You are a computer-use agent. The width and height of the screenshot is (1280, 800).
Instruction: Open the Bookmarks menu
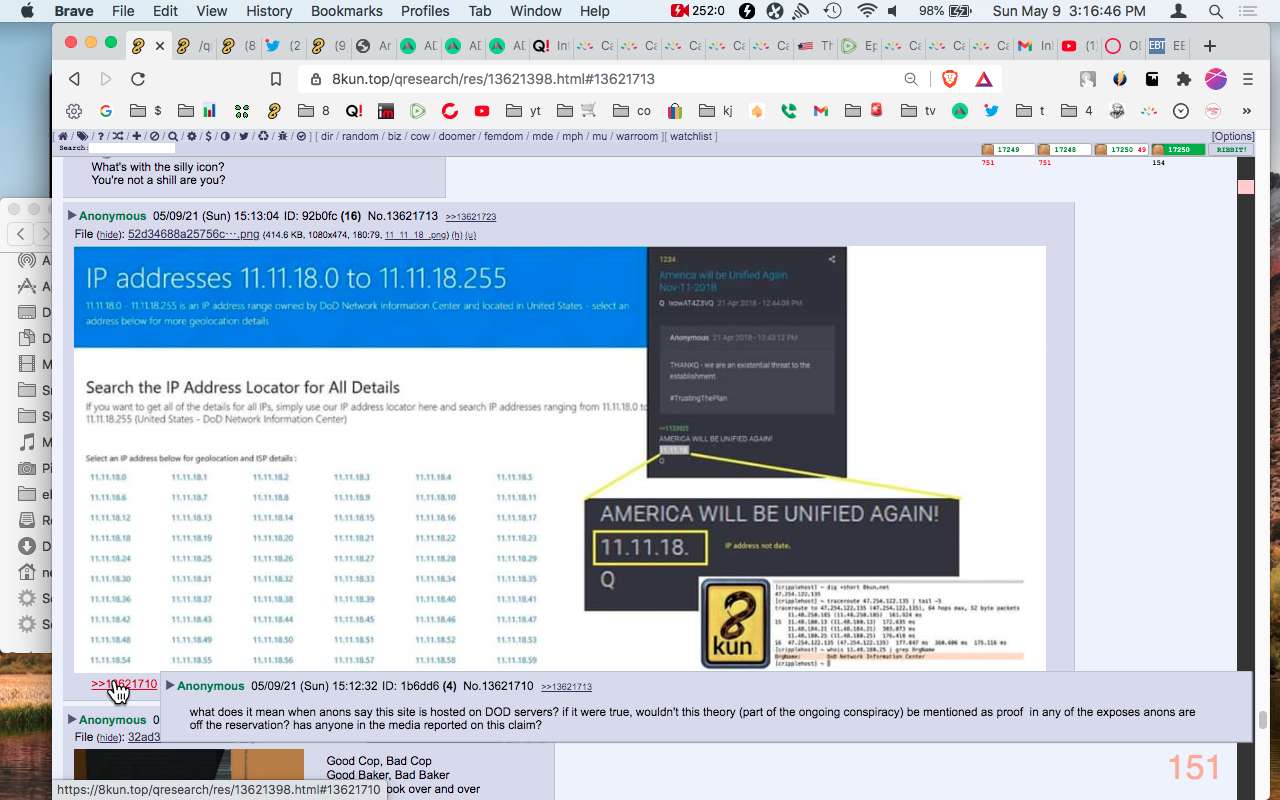pyautogui.click(x=347, y=11)
